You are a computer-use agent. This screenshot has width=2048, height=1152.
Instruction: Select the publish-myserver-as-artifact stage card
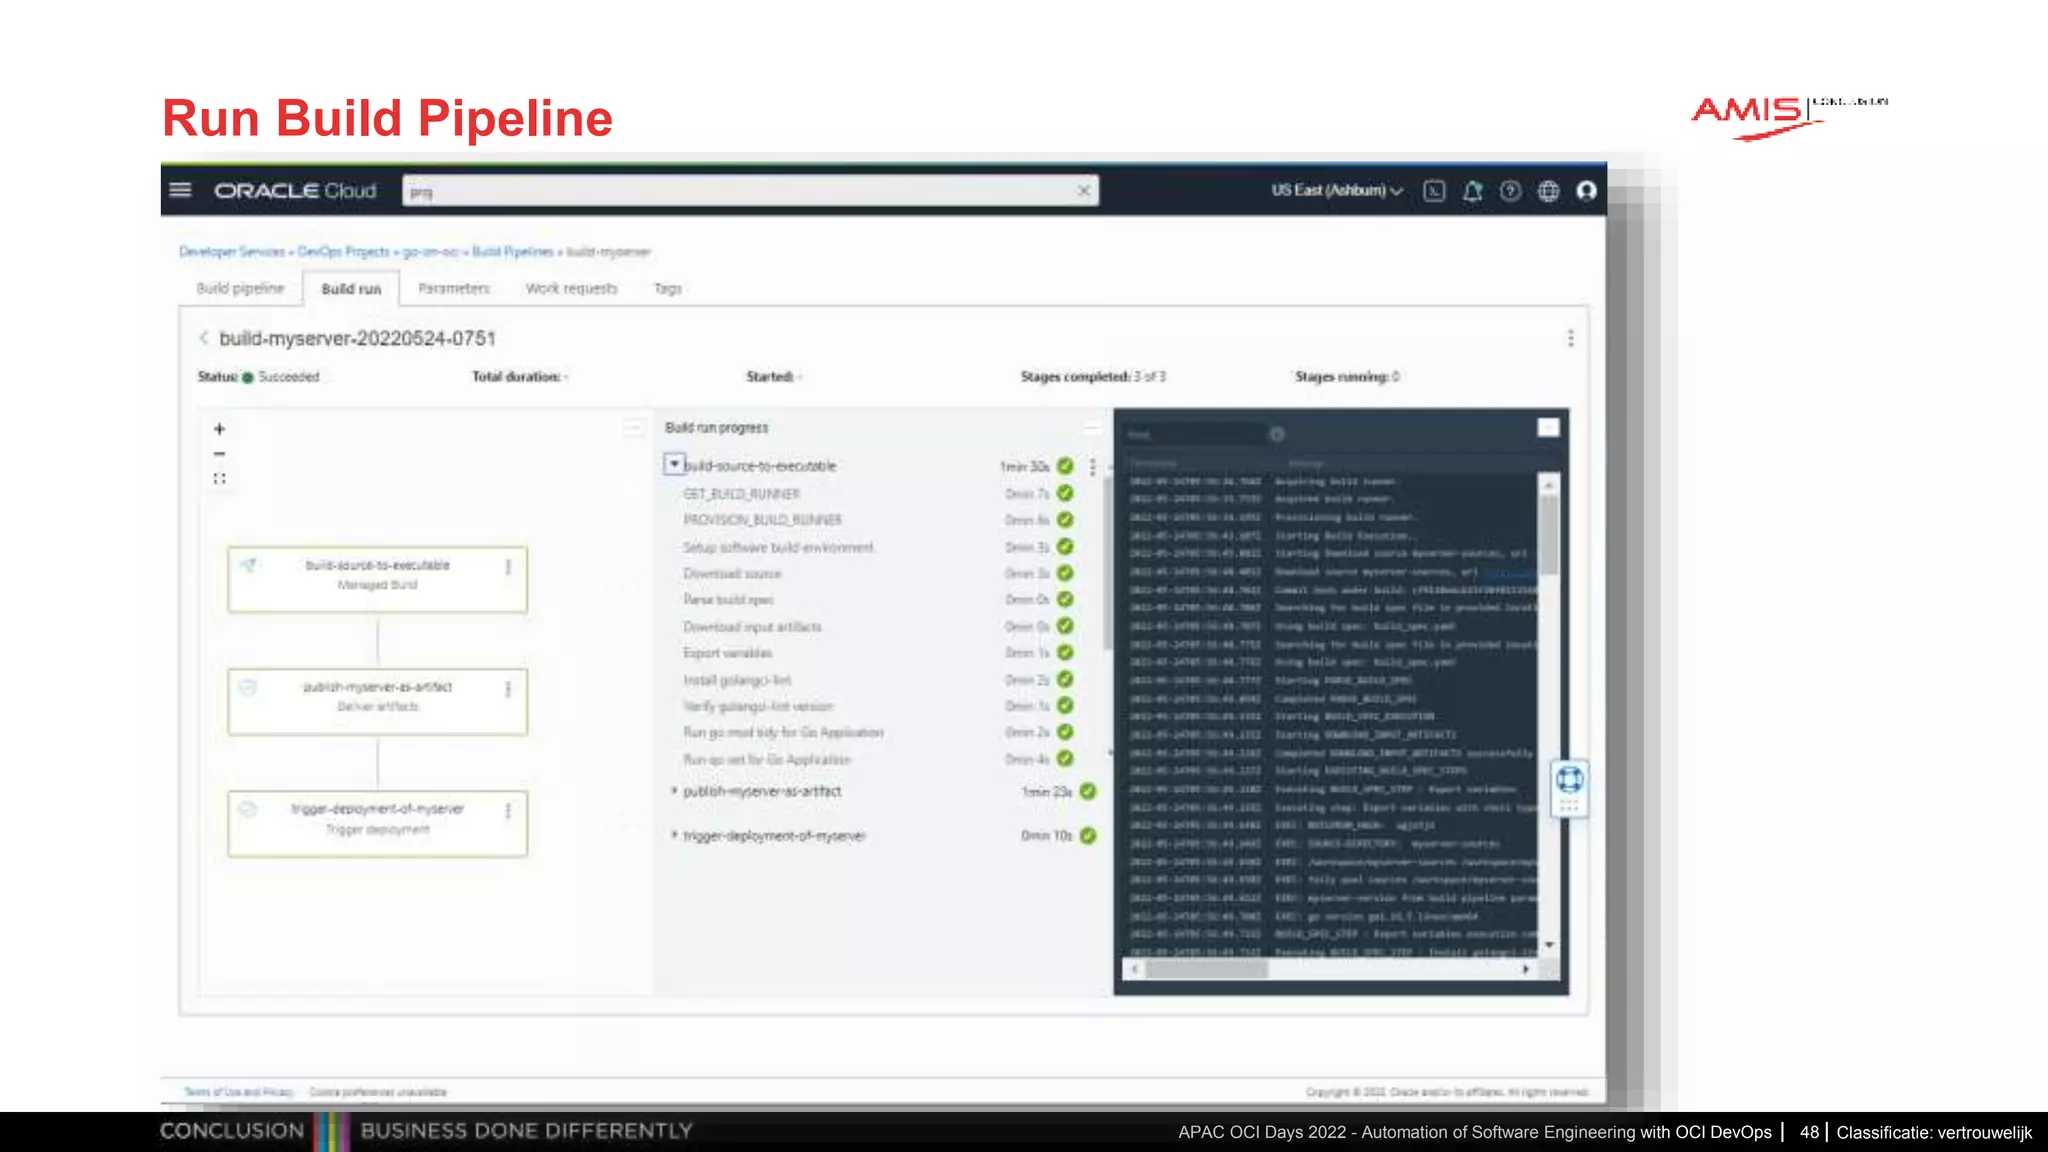pyautogui.click(x=377, y=701)
